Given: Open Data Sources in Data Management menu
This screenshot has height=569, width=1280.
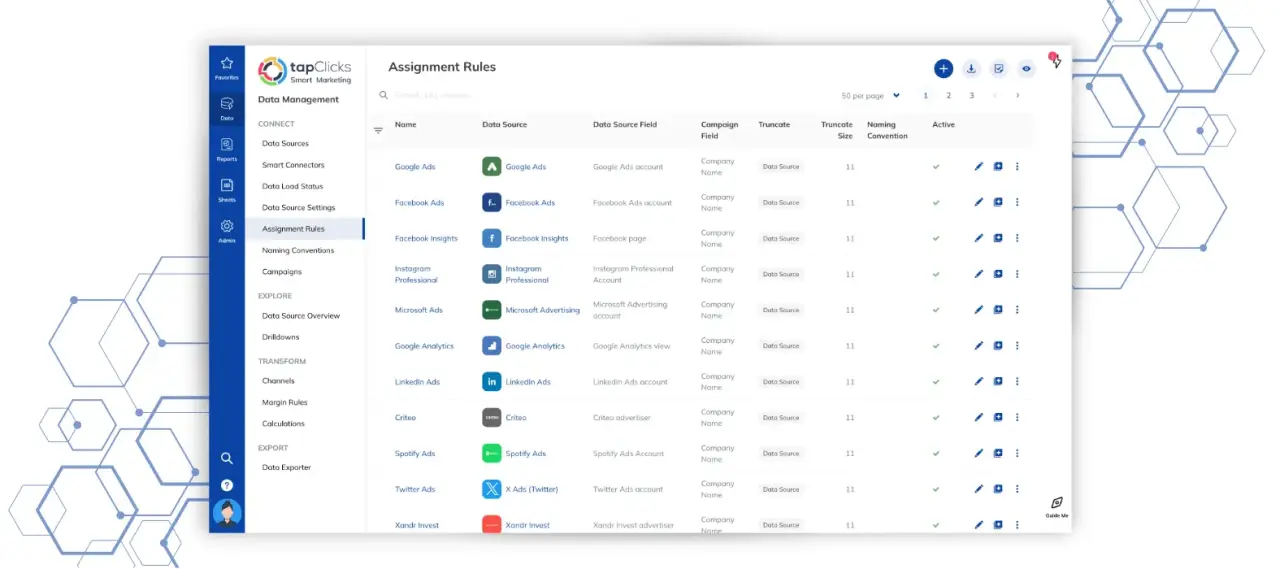Looking at the screenshot, I should click(285, 144).
